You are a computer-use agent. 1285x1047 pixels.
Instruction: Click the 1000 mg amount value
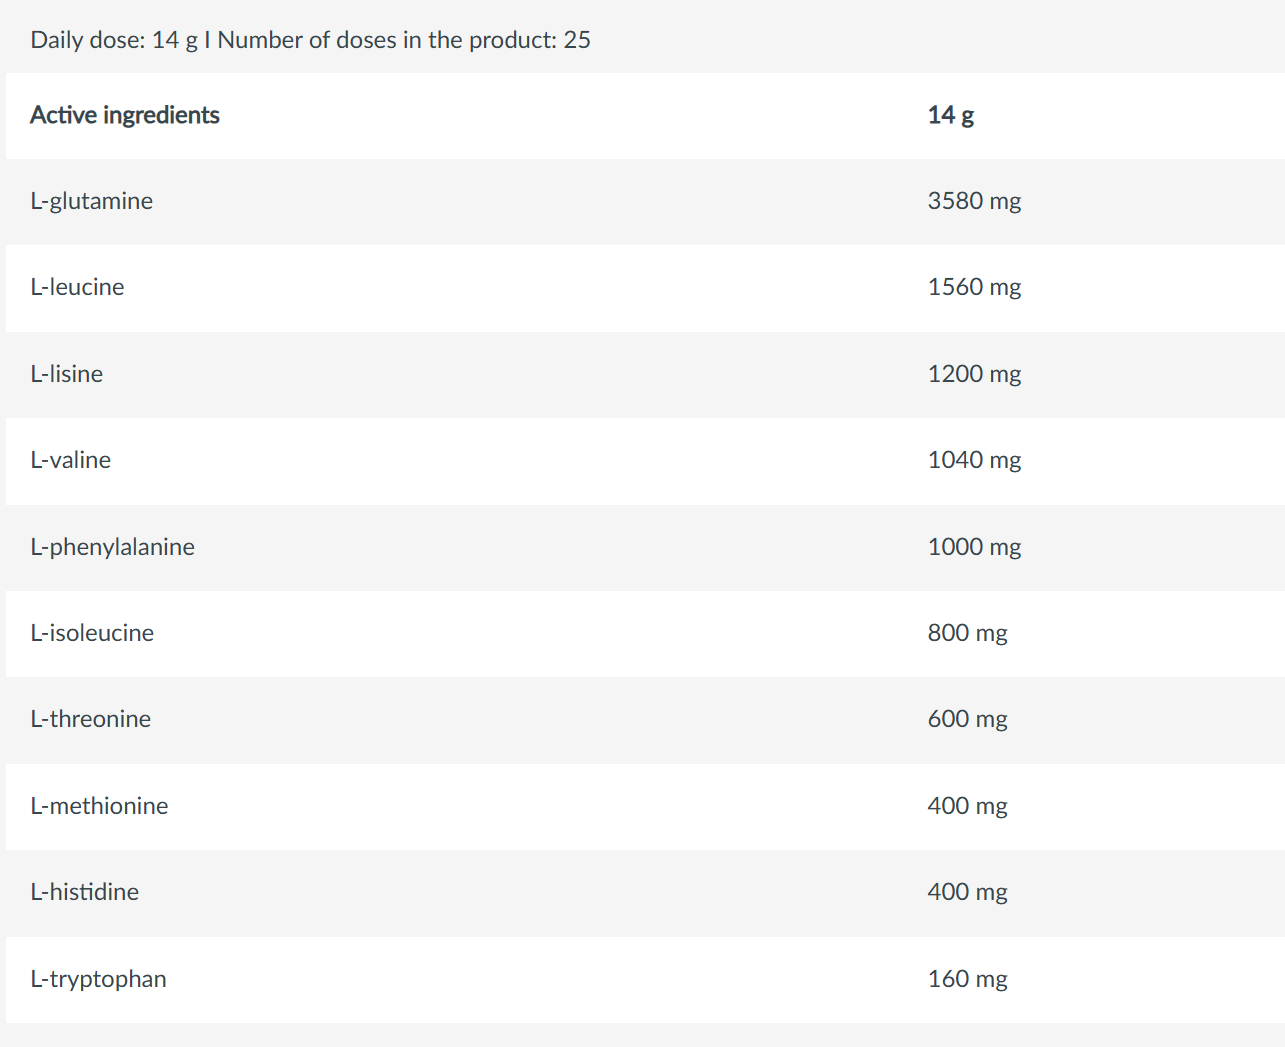pos(974,547)
